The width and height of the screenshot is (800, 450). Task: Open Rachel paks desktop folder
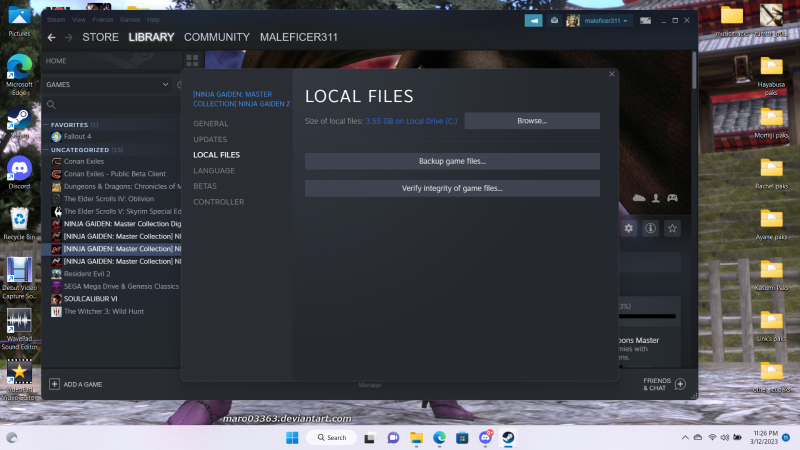coord(771,173)
